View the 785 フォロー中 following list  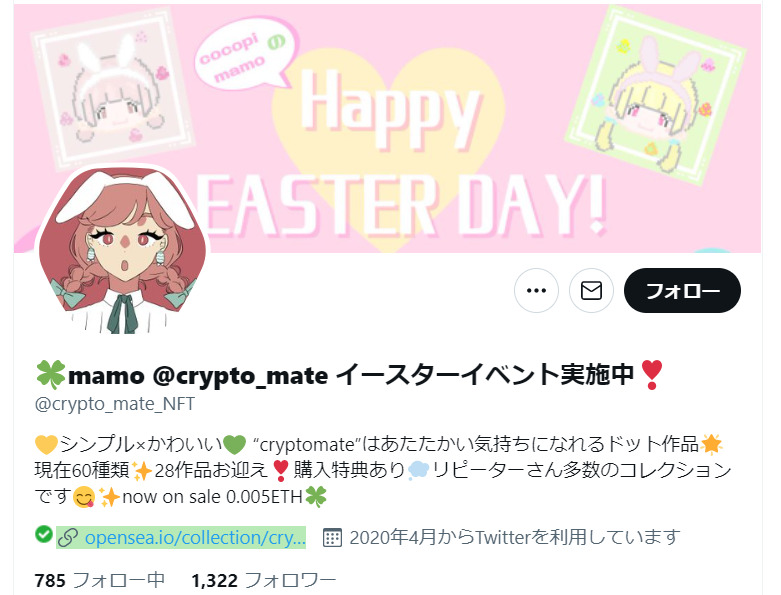[x=100, y=581]
